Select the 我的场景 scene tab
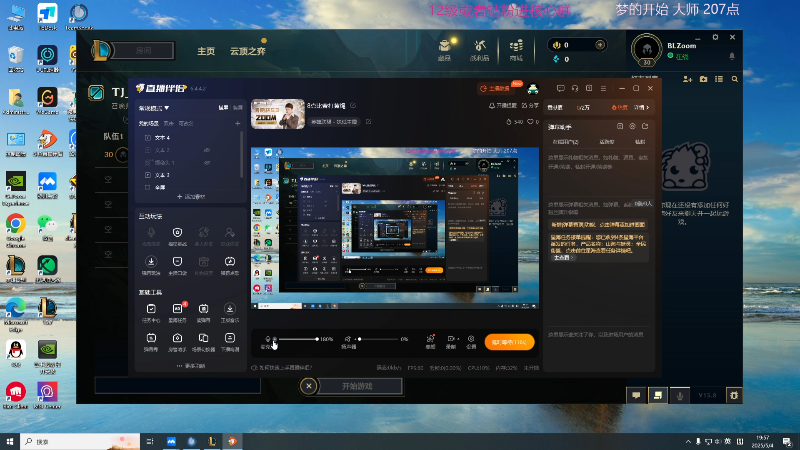The width and height of the screenshot is (800, 450). click(x=148, y=123)
